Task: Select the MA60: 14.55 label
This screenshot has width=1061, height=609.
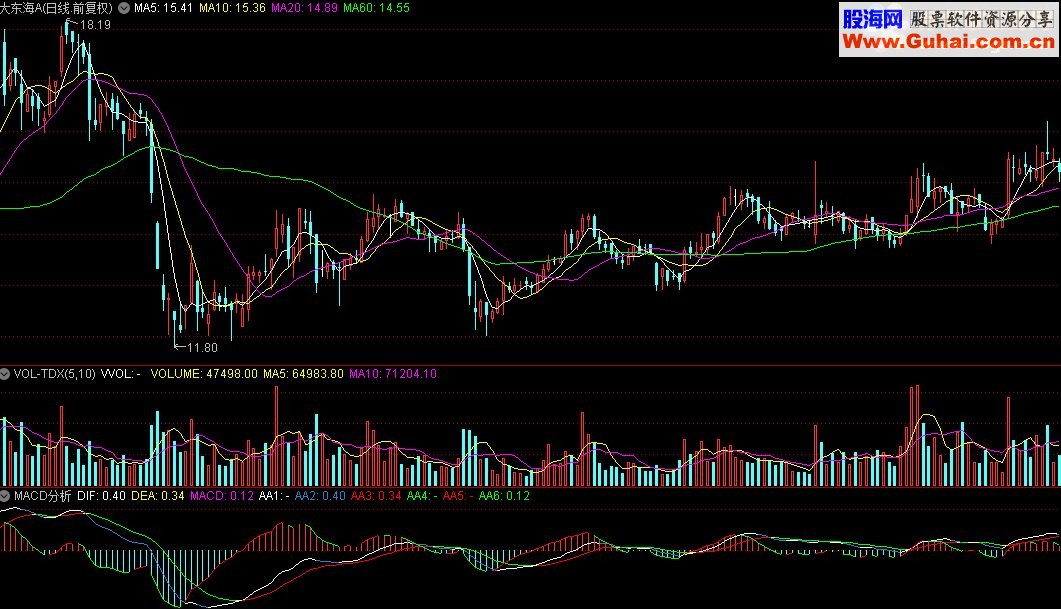Action: pos(376,8)
